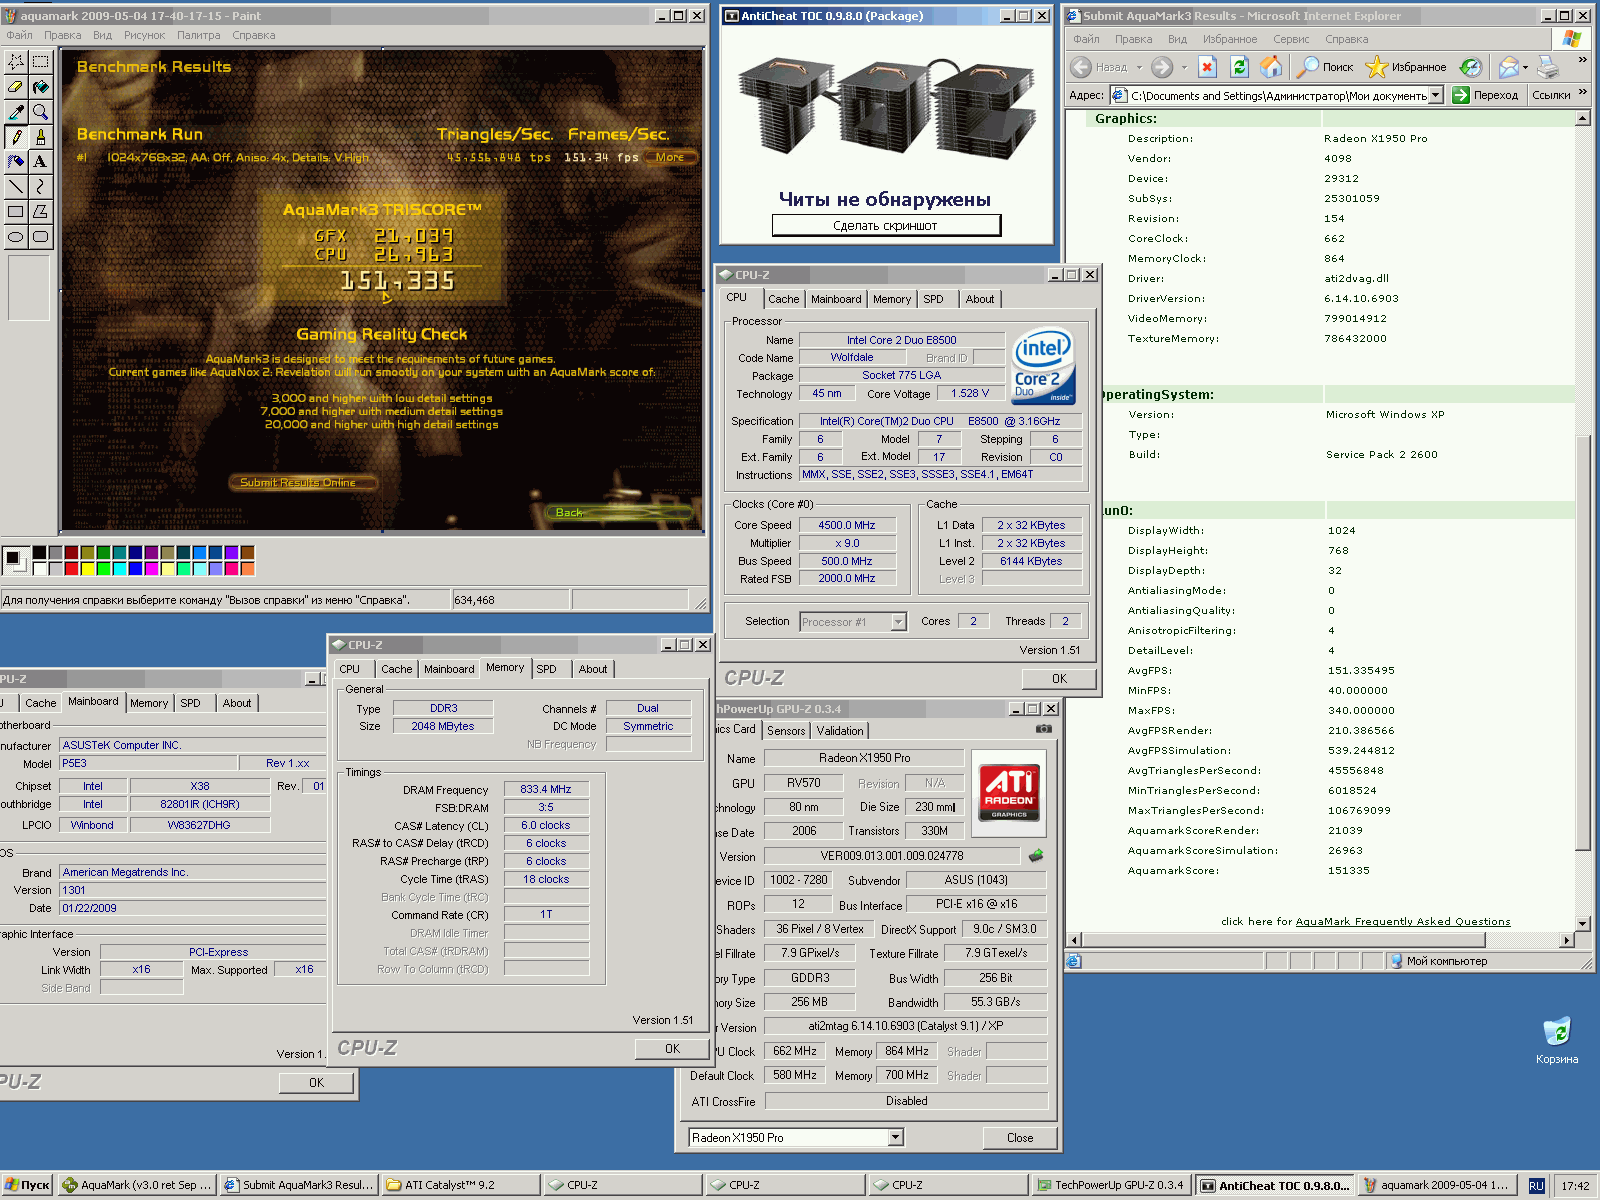
Task: Select the Pencil tool in Paint
Action: tap(16, 136)
